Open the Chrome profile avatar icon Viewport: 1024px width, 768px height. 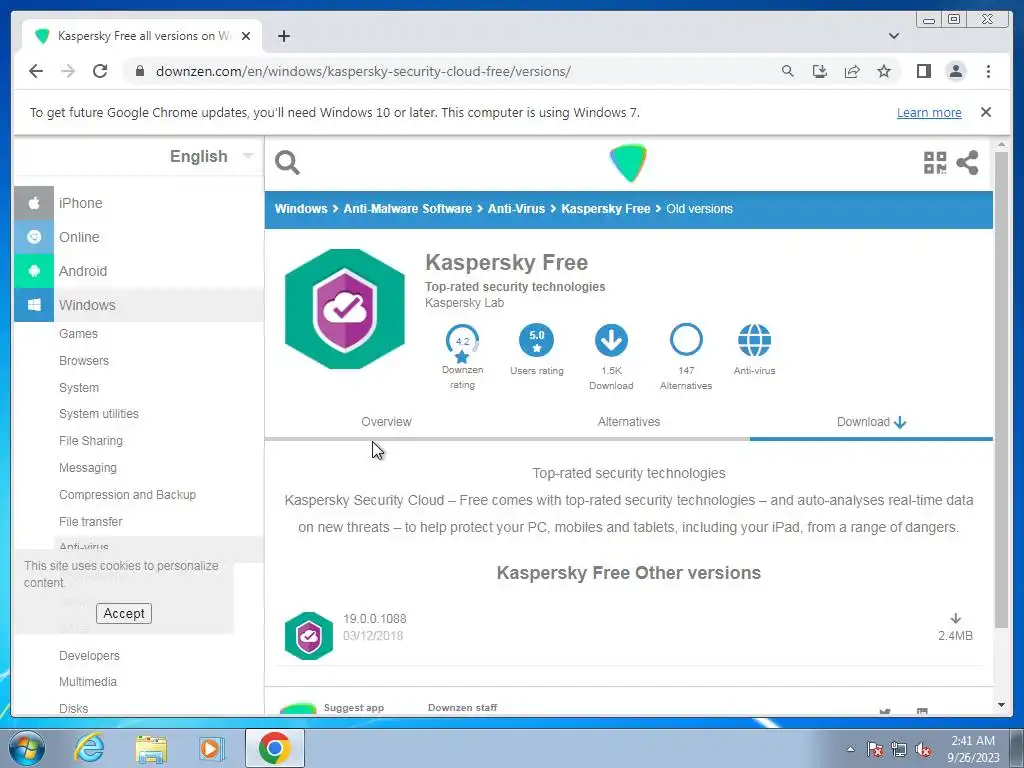point(955,71)
